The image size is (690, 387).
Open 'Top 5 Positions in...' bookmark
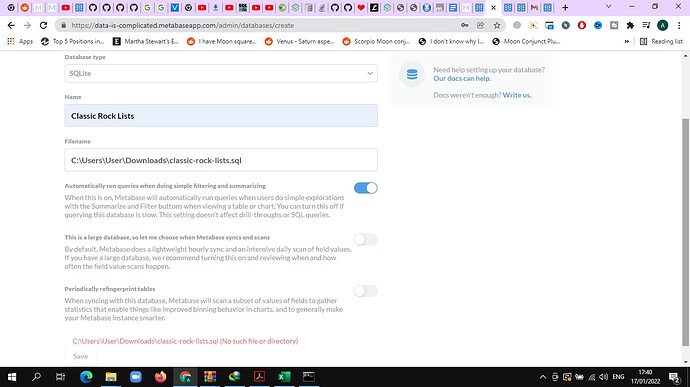pos(73,41)
